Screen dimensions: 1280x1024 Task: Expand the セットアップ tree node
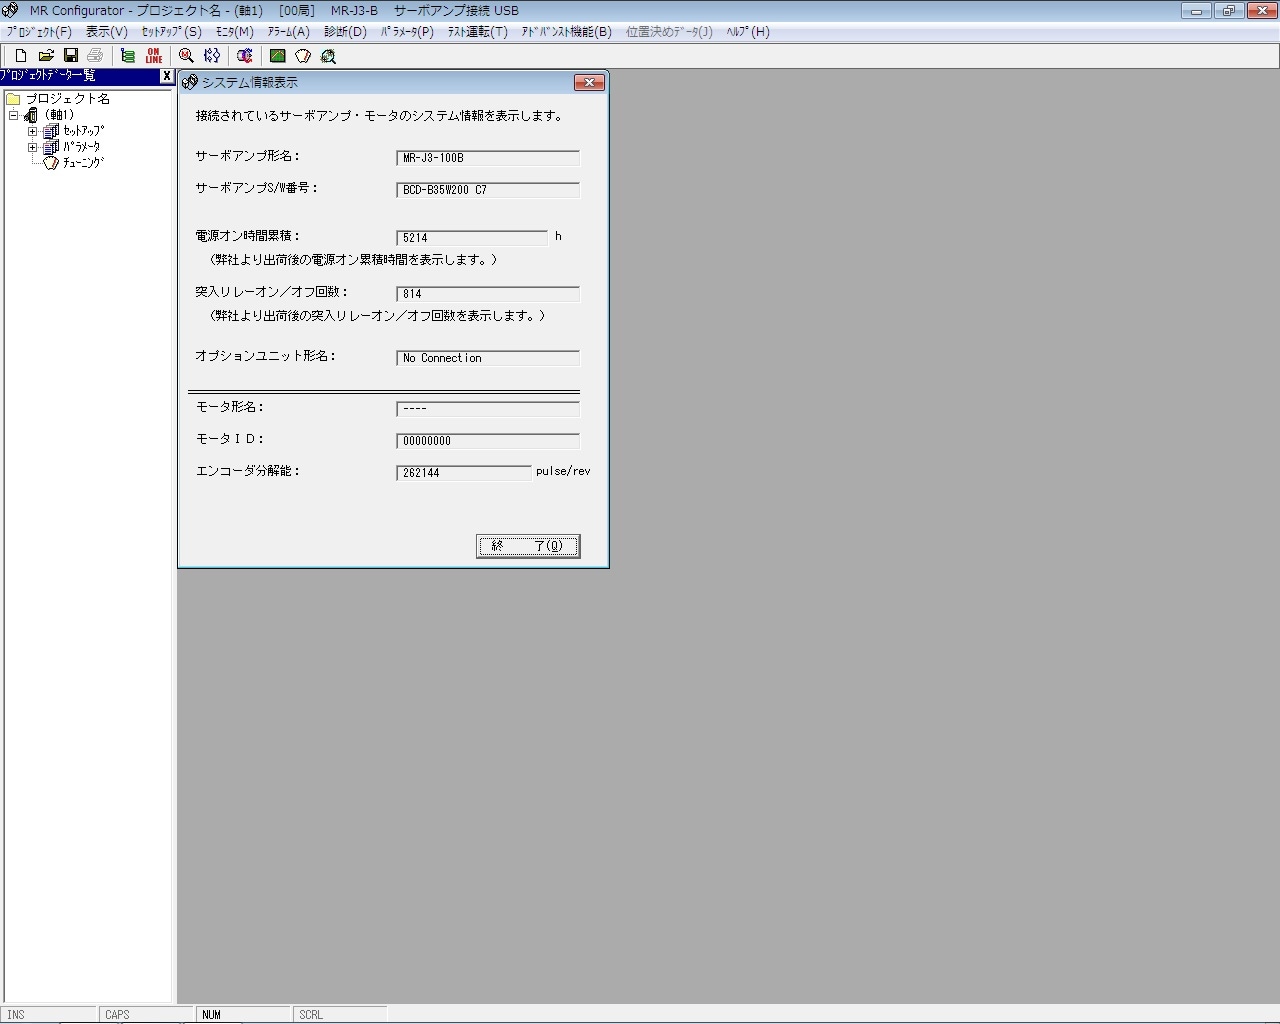pos(32,131)
